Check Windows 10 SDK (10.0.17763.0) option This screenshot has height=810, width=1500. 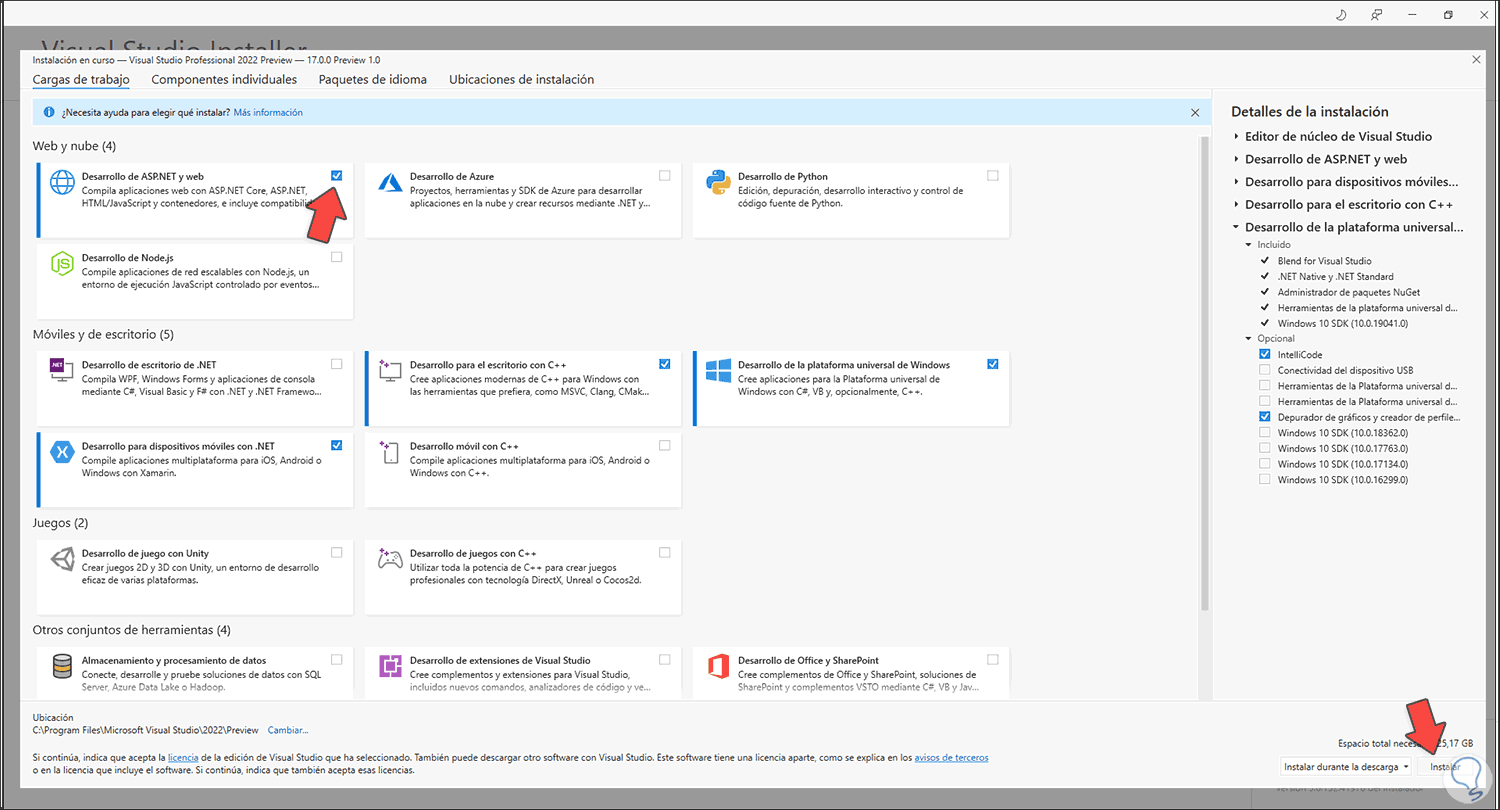[x=1266, y=448]
